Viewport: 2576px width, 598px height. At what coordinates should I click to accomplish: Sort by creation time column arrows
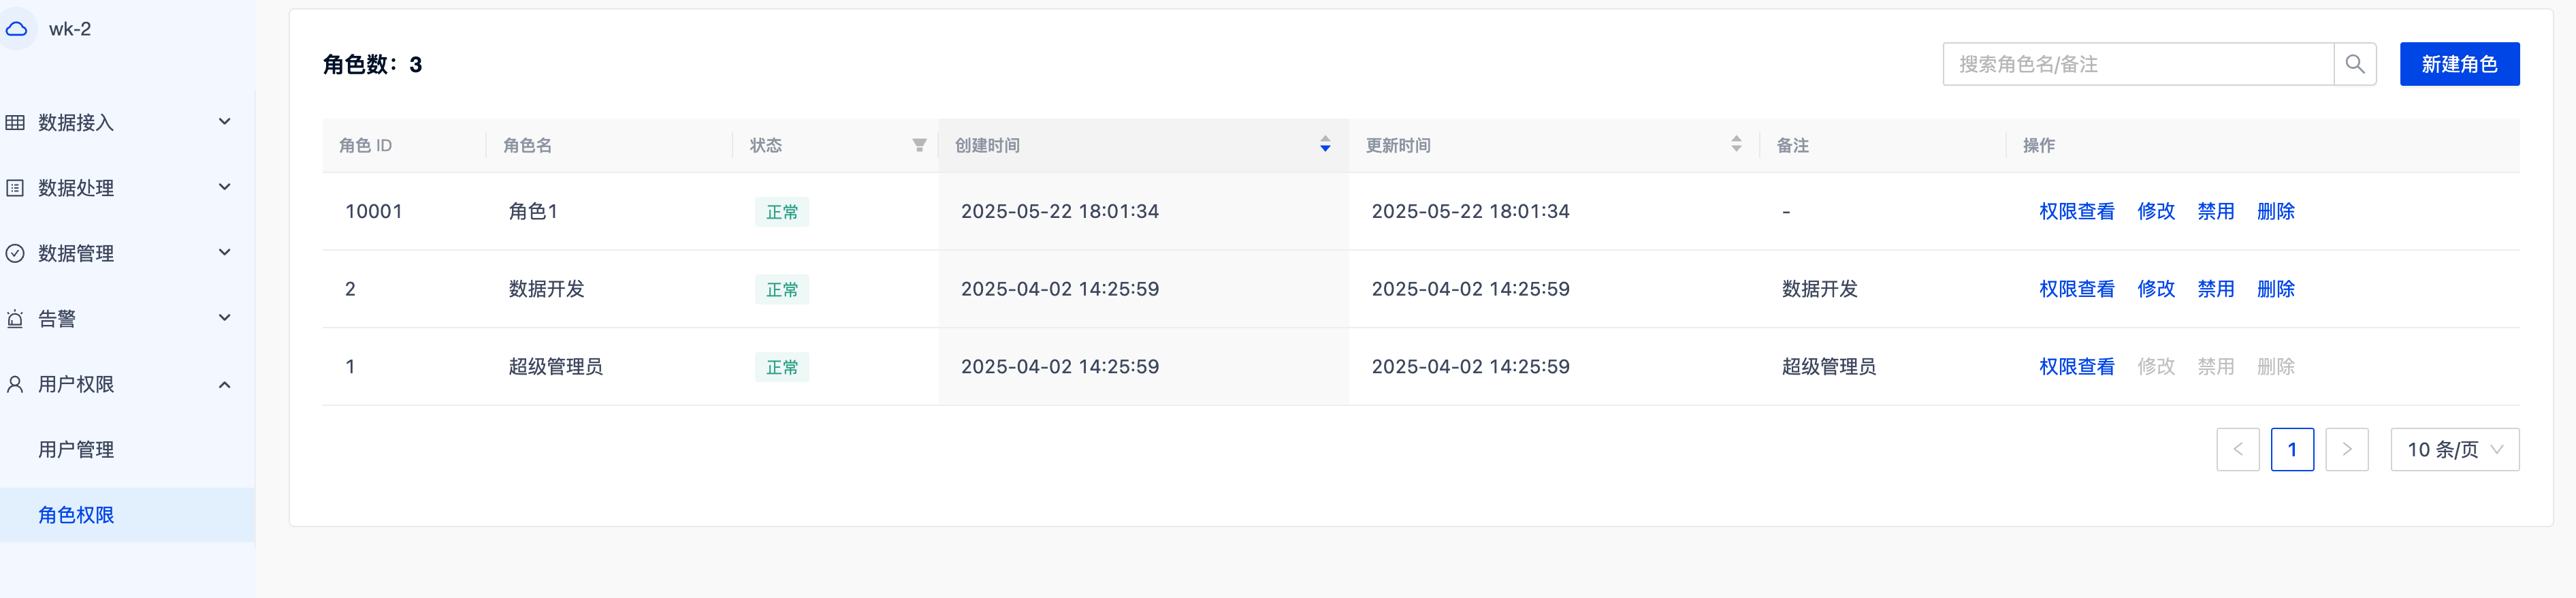[1325, 145]
